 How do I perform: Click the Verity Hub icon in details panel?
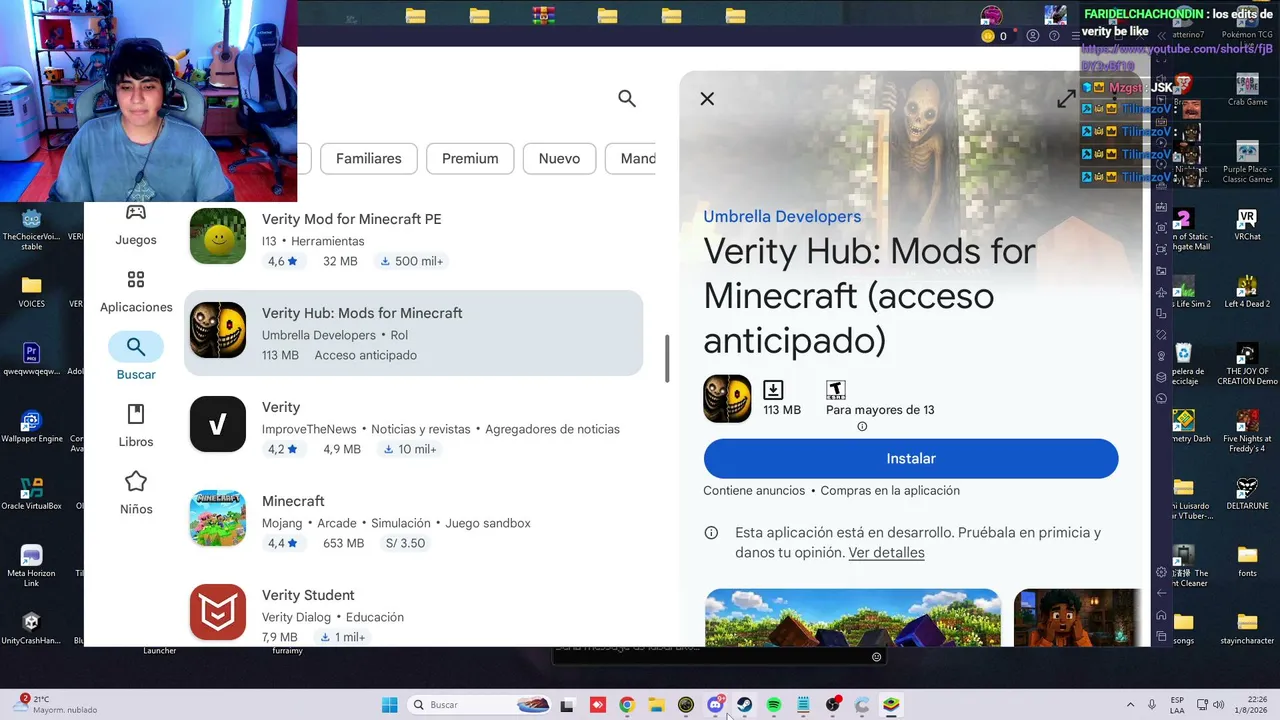(727, 399)
